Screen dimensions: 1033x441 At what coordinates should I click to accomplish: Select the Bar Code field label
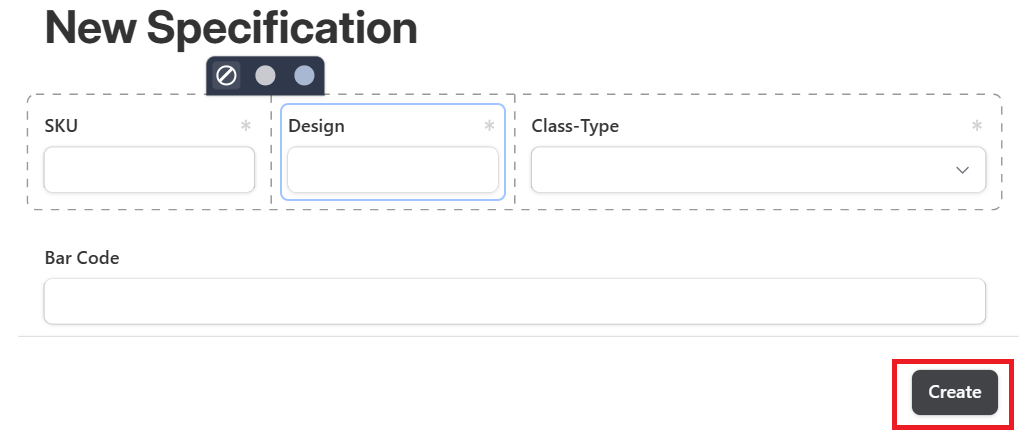(82, 258)
